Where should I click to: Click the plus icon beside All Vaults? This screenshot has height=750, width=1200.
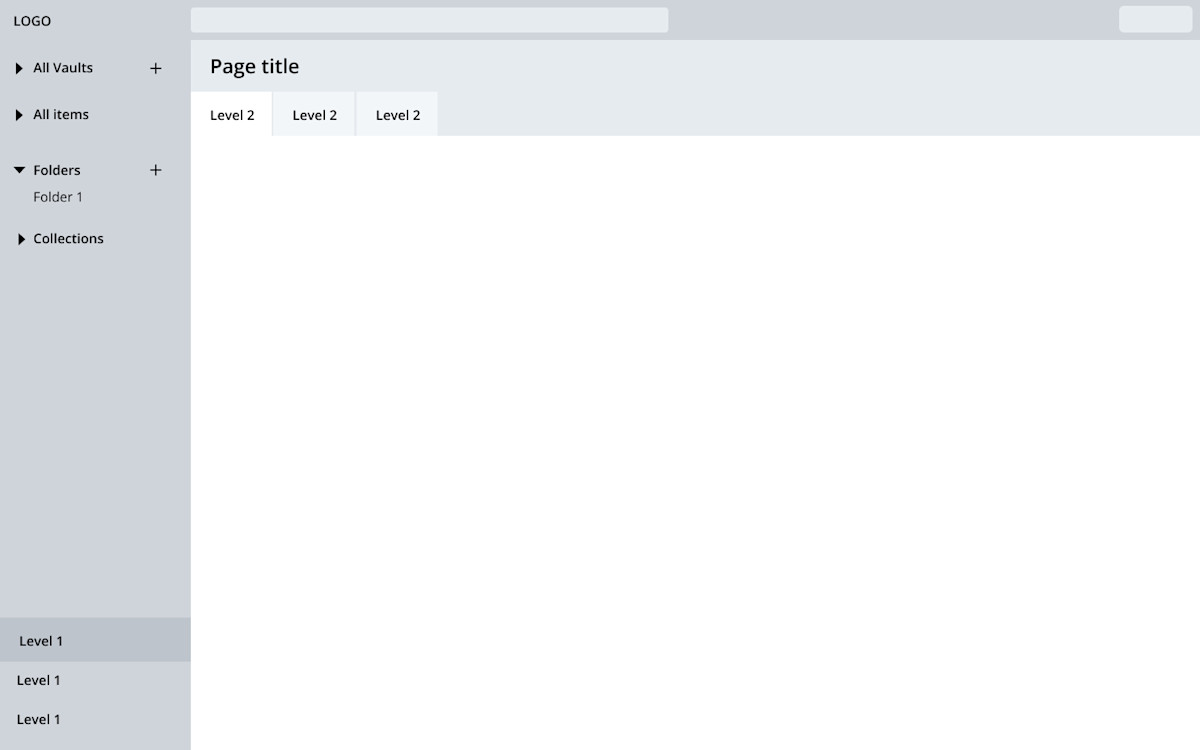[x=155, y=68]
